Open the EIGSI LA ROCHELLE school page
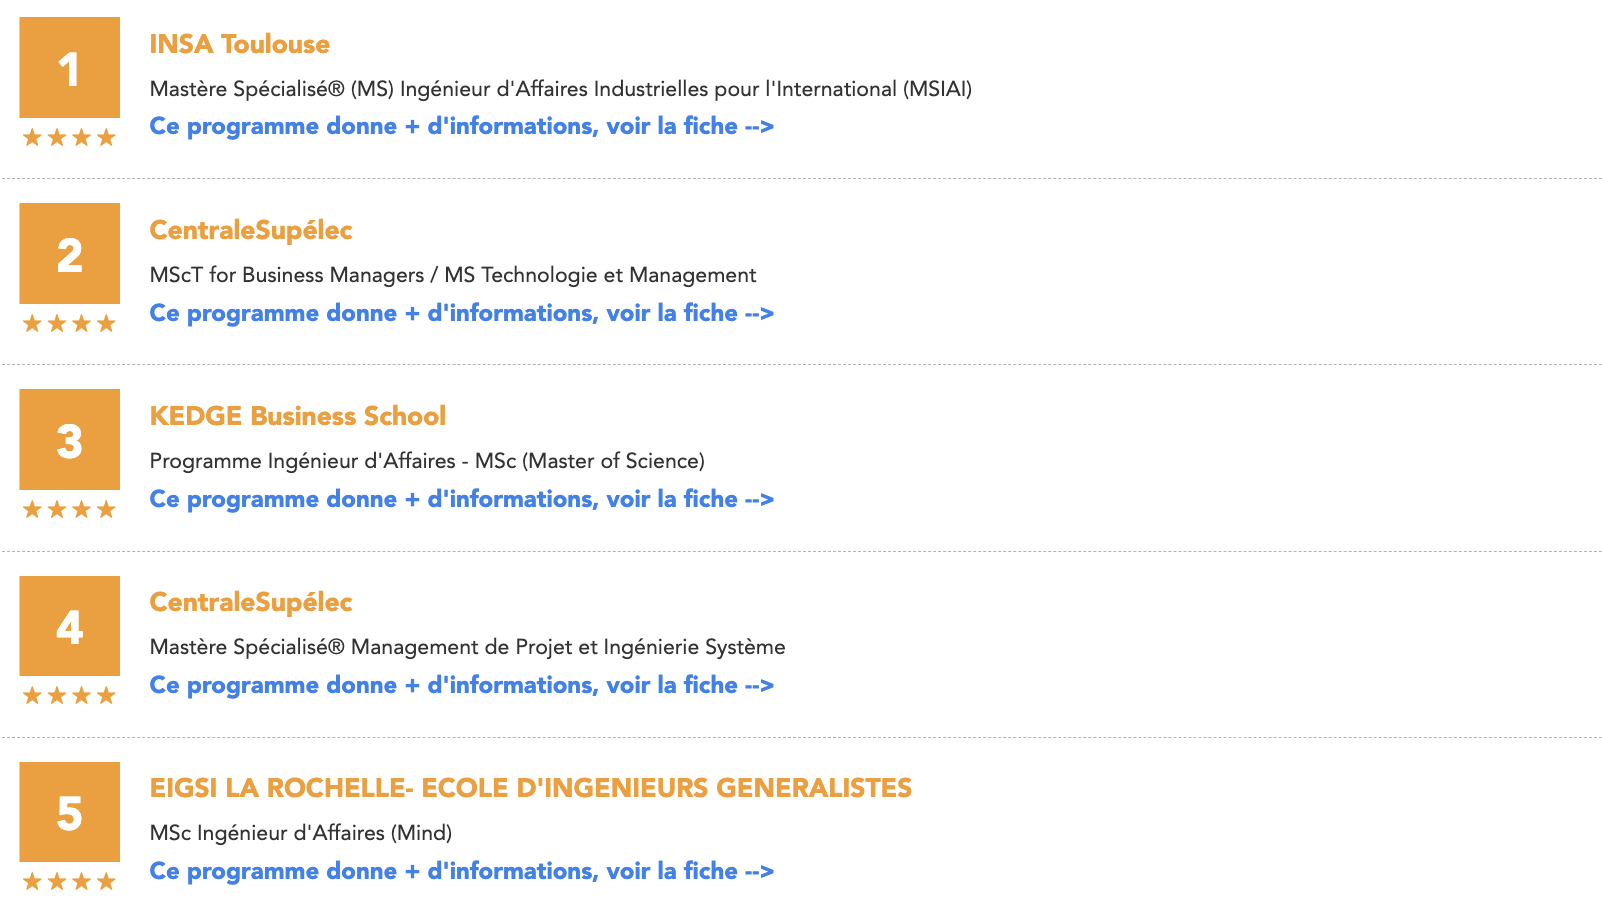The width and height of the screenshot is (1602, 916). (x=530, y=788)
